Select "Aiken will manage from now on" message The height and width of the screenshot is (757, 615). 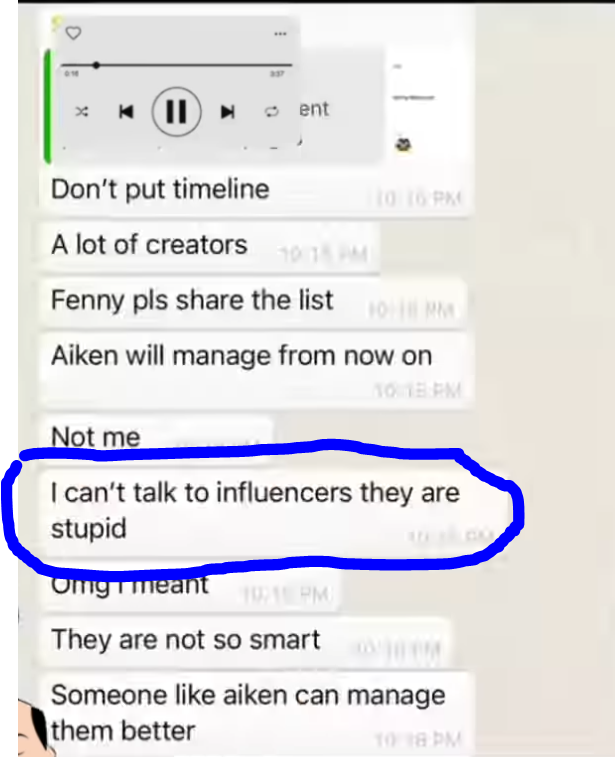click(255, 369)
